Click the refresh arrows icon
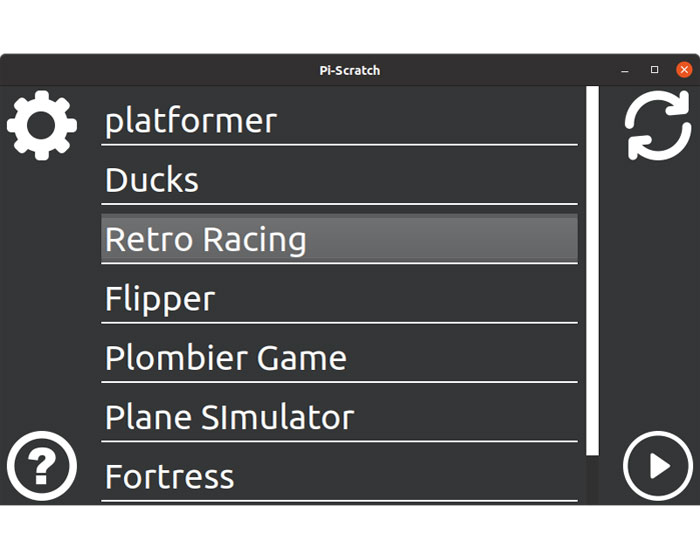700x560 pixels. coord(657,125)
